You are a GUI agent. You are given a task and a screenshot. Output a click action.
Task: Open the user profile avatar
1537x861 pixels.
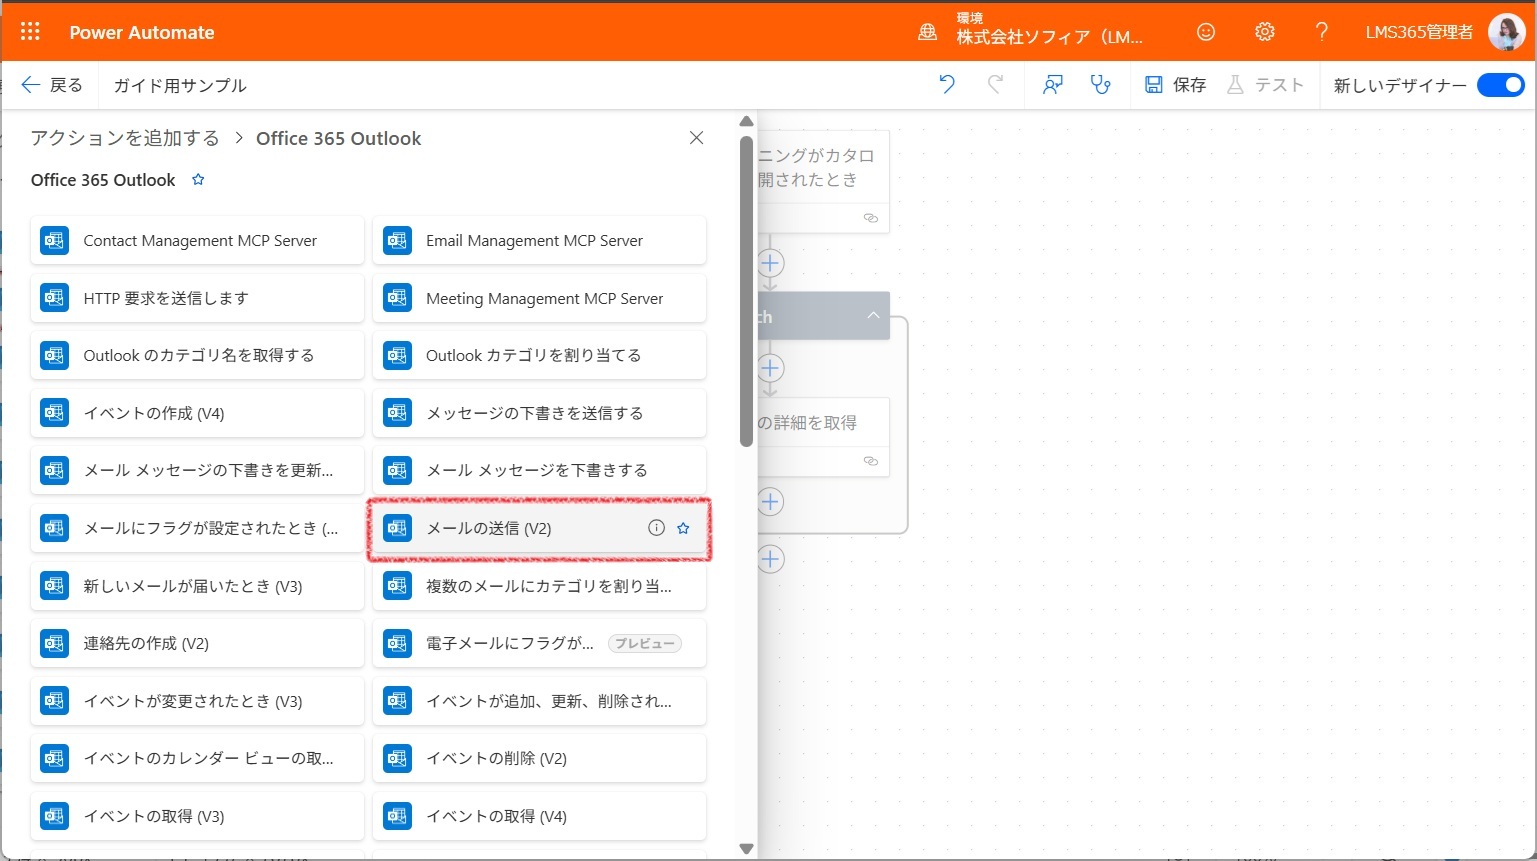tap(1506, 32)
